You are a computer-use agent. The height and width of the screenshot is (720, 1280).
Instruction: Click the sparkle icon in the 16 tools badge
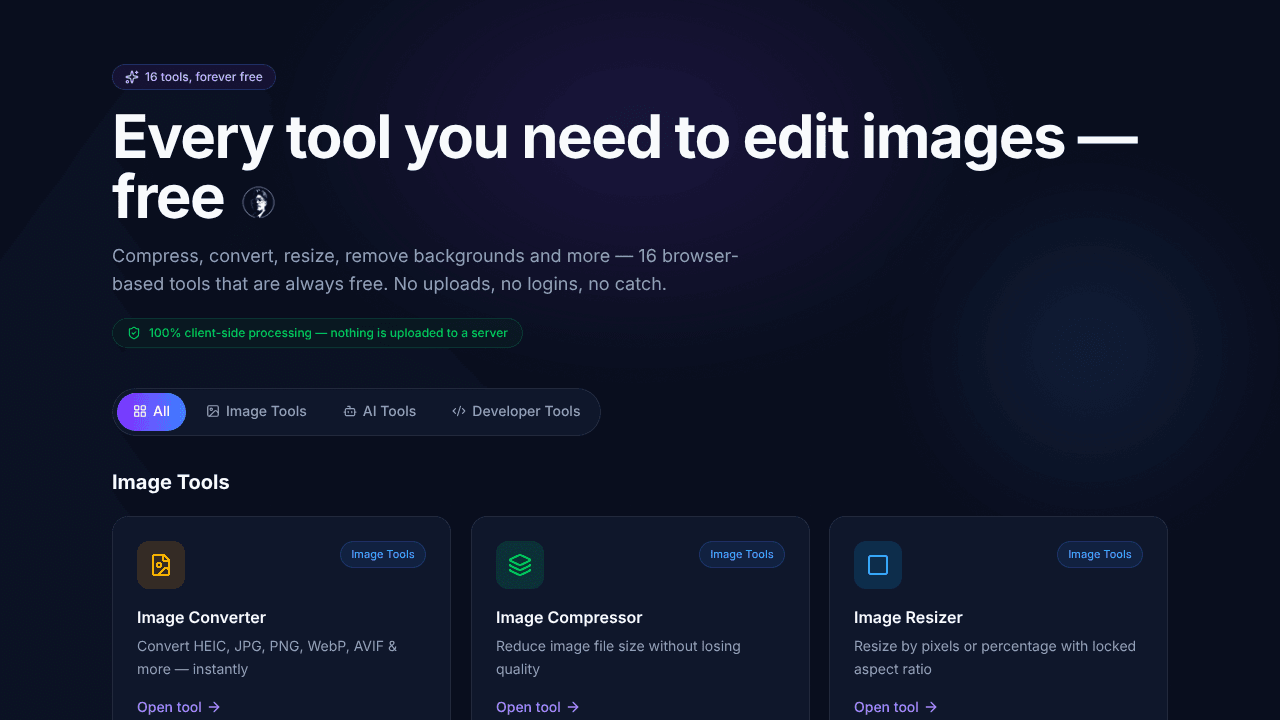(132, 77)
